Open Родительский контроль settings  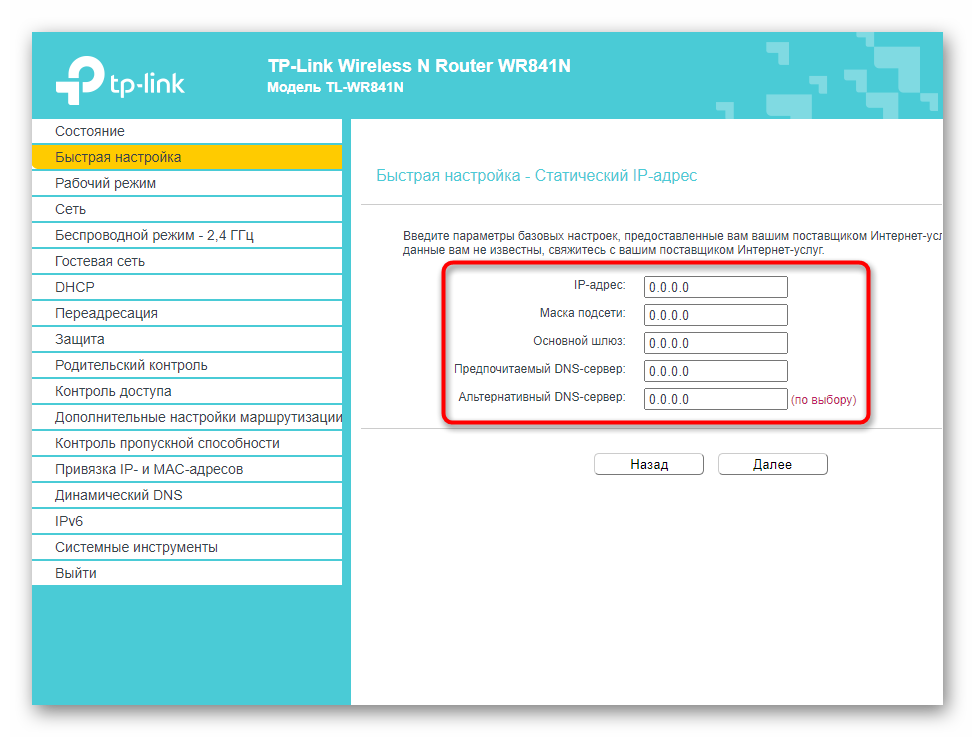(x=131, y=365)
